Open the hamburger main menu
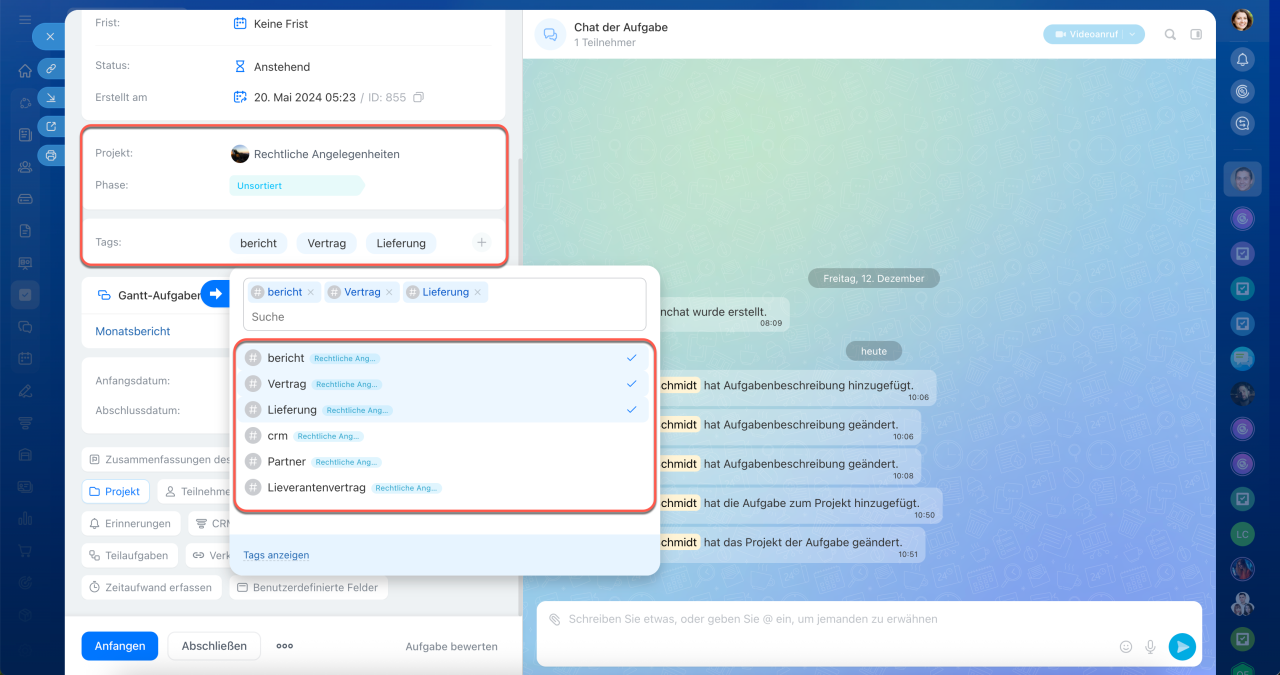The width and height of the screenshot is (1280, 675). [x=25, y=20]
